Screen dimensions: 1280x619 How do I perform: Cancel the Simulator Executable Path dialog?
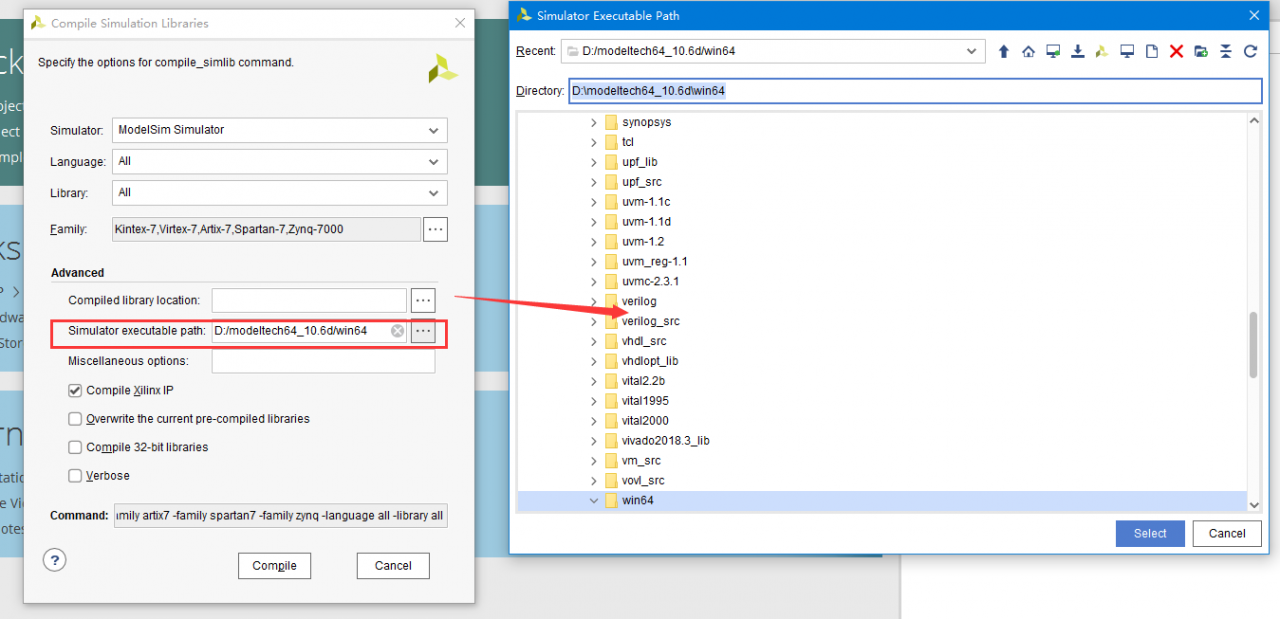1227,534
